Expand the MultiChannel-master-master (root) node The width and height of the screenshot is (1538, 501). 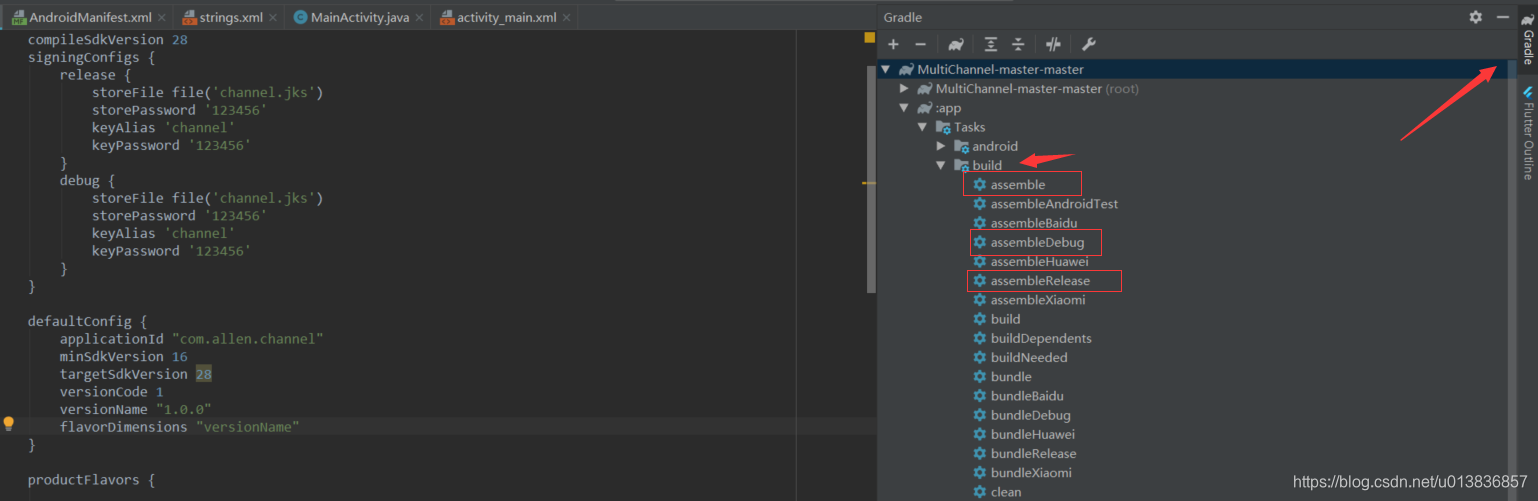coord(904,88)
